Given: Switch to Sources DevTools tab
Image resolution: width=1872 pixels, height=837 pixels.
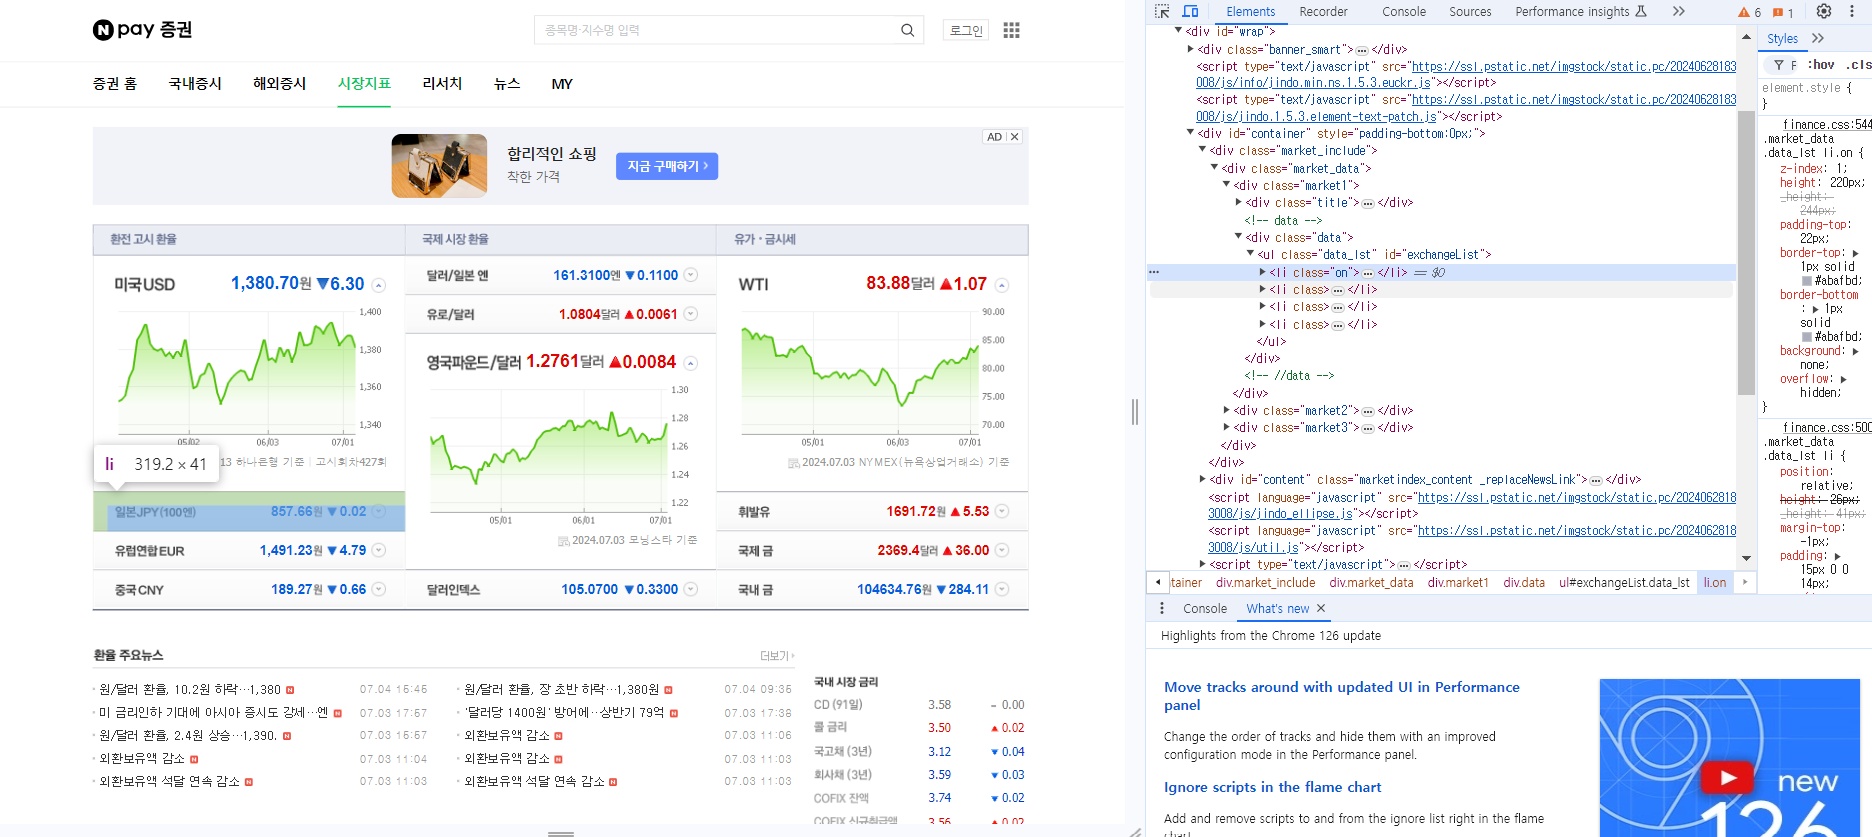Looking at the screenshot, I should (1470, 12).
